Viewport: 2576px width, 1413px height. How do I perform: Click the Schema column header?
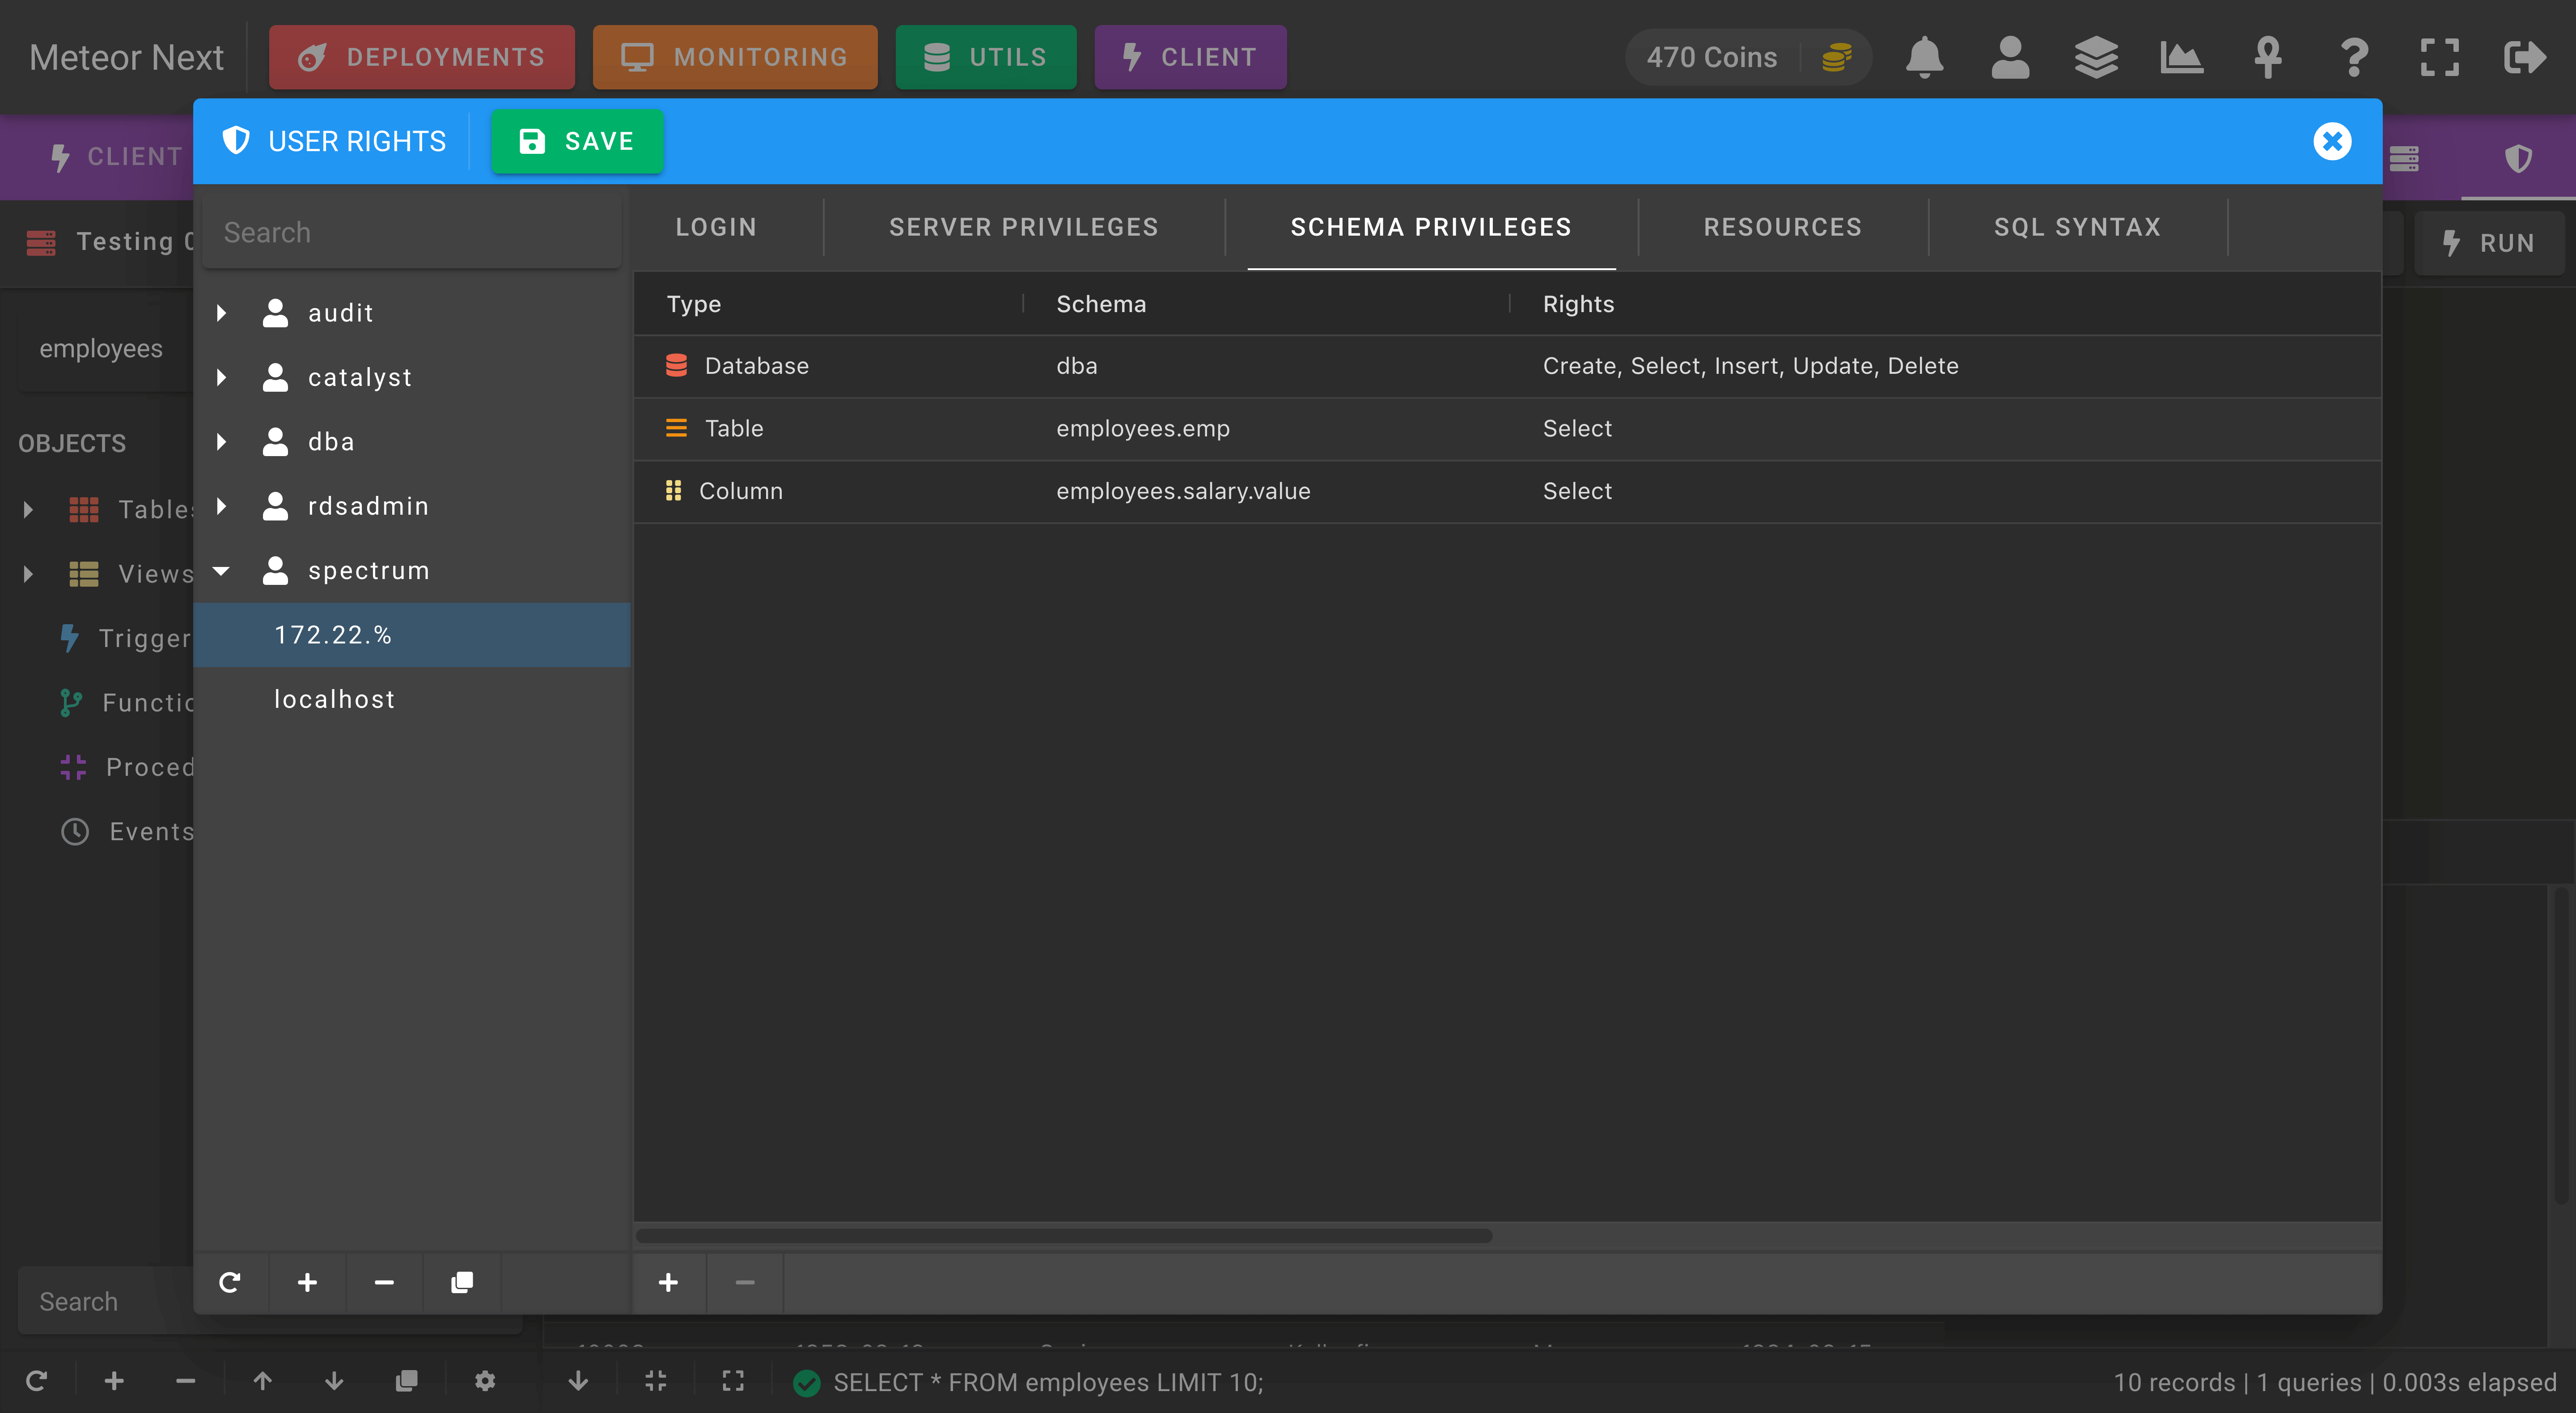[x=1101, y=304]
